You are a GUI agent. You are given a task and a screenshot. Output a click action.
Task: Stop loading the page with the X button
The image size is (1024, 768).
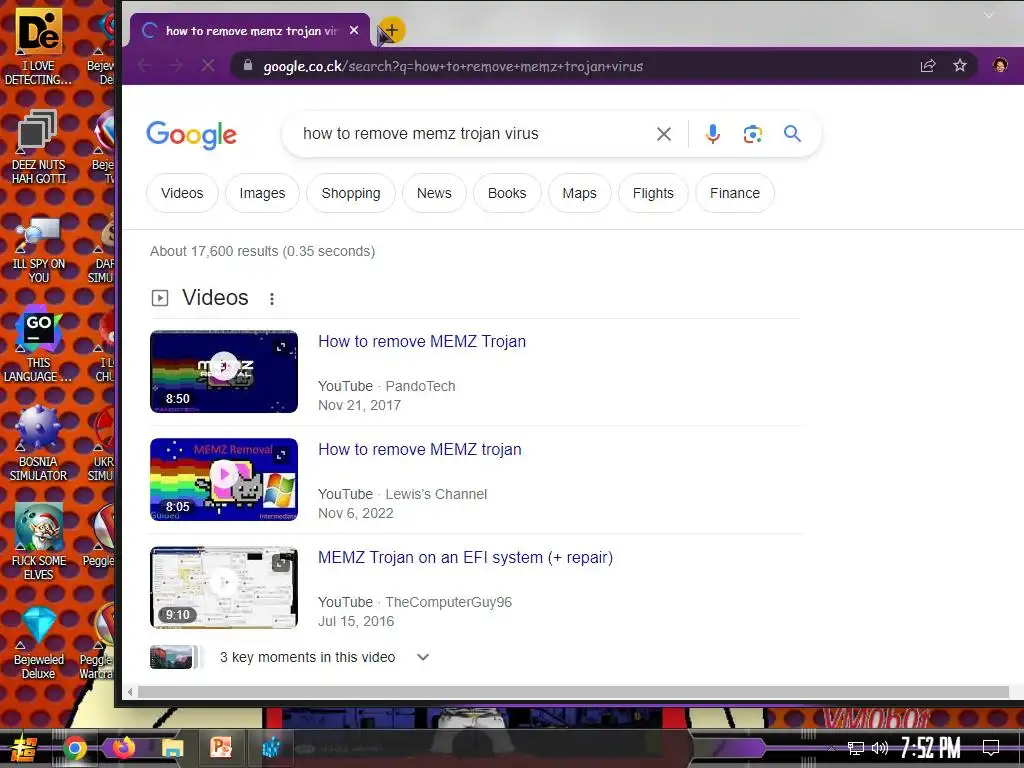(208, 65)
